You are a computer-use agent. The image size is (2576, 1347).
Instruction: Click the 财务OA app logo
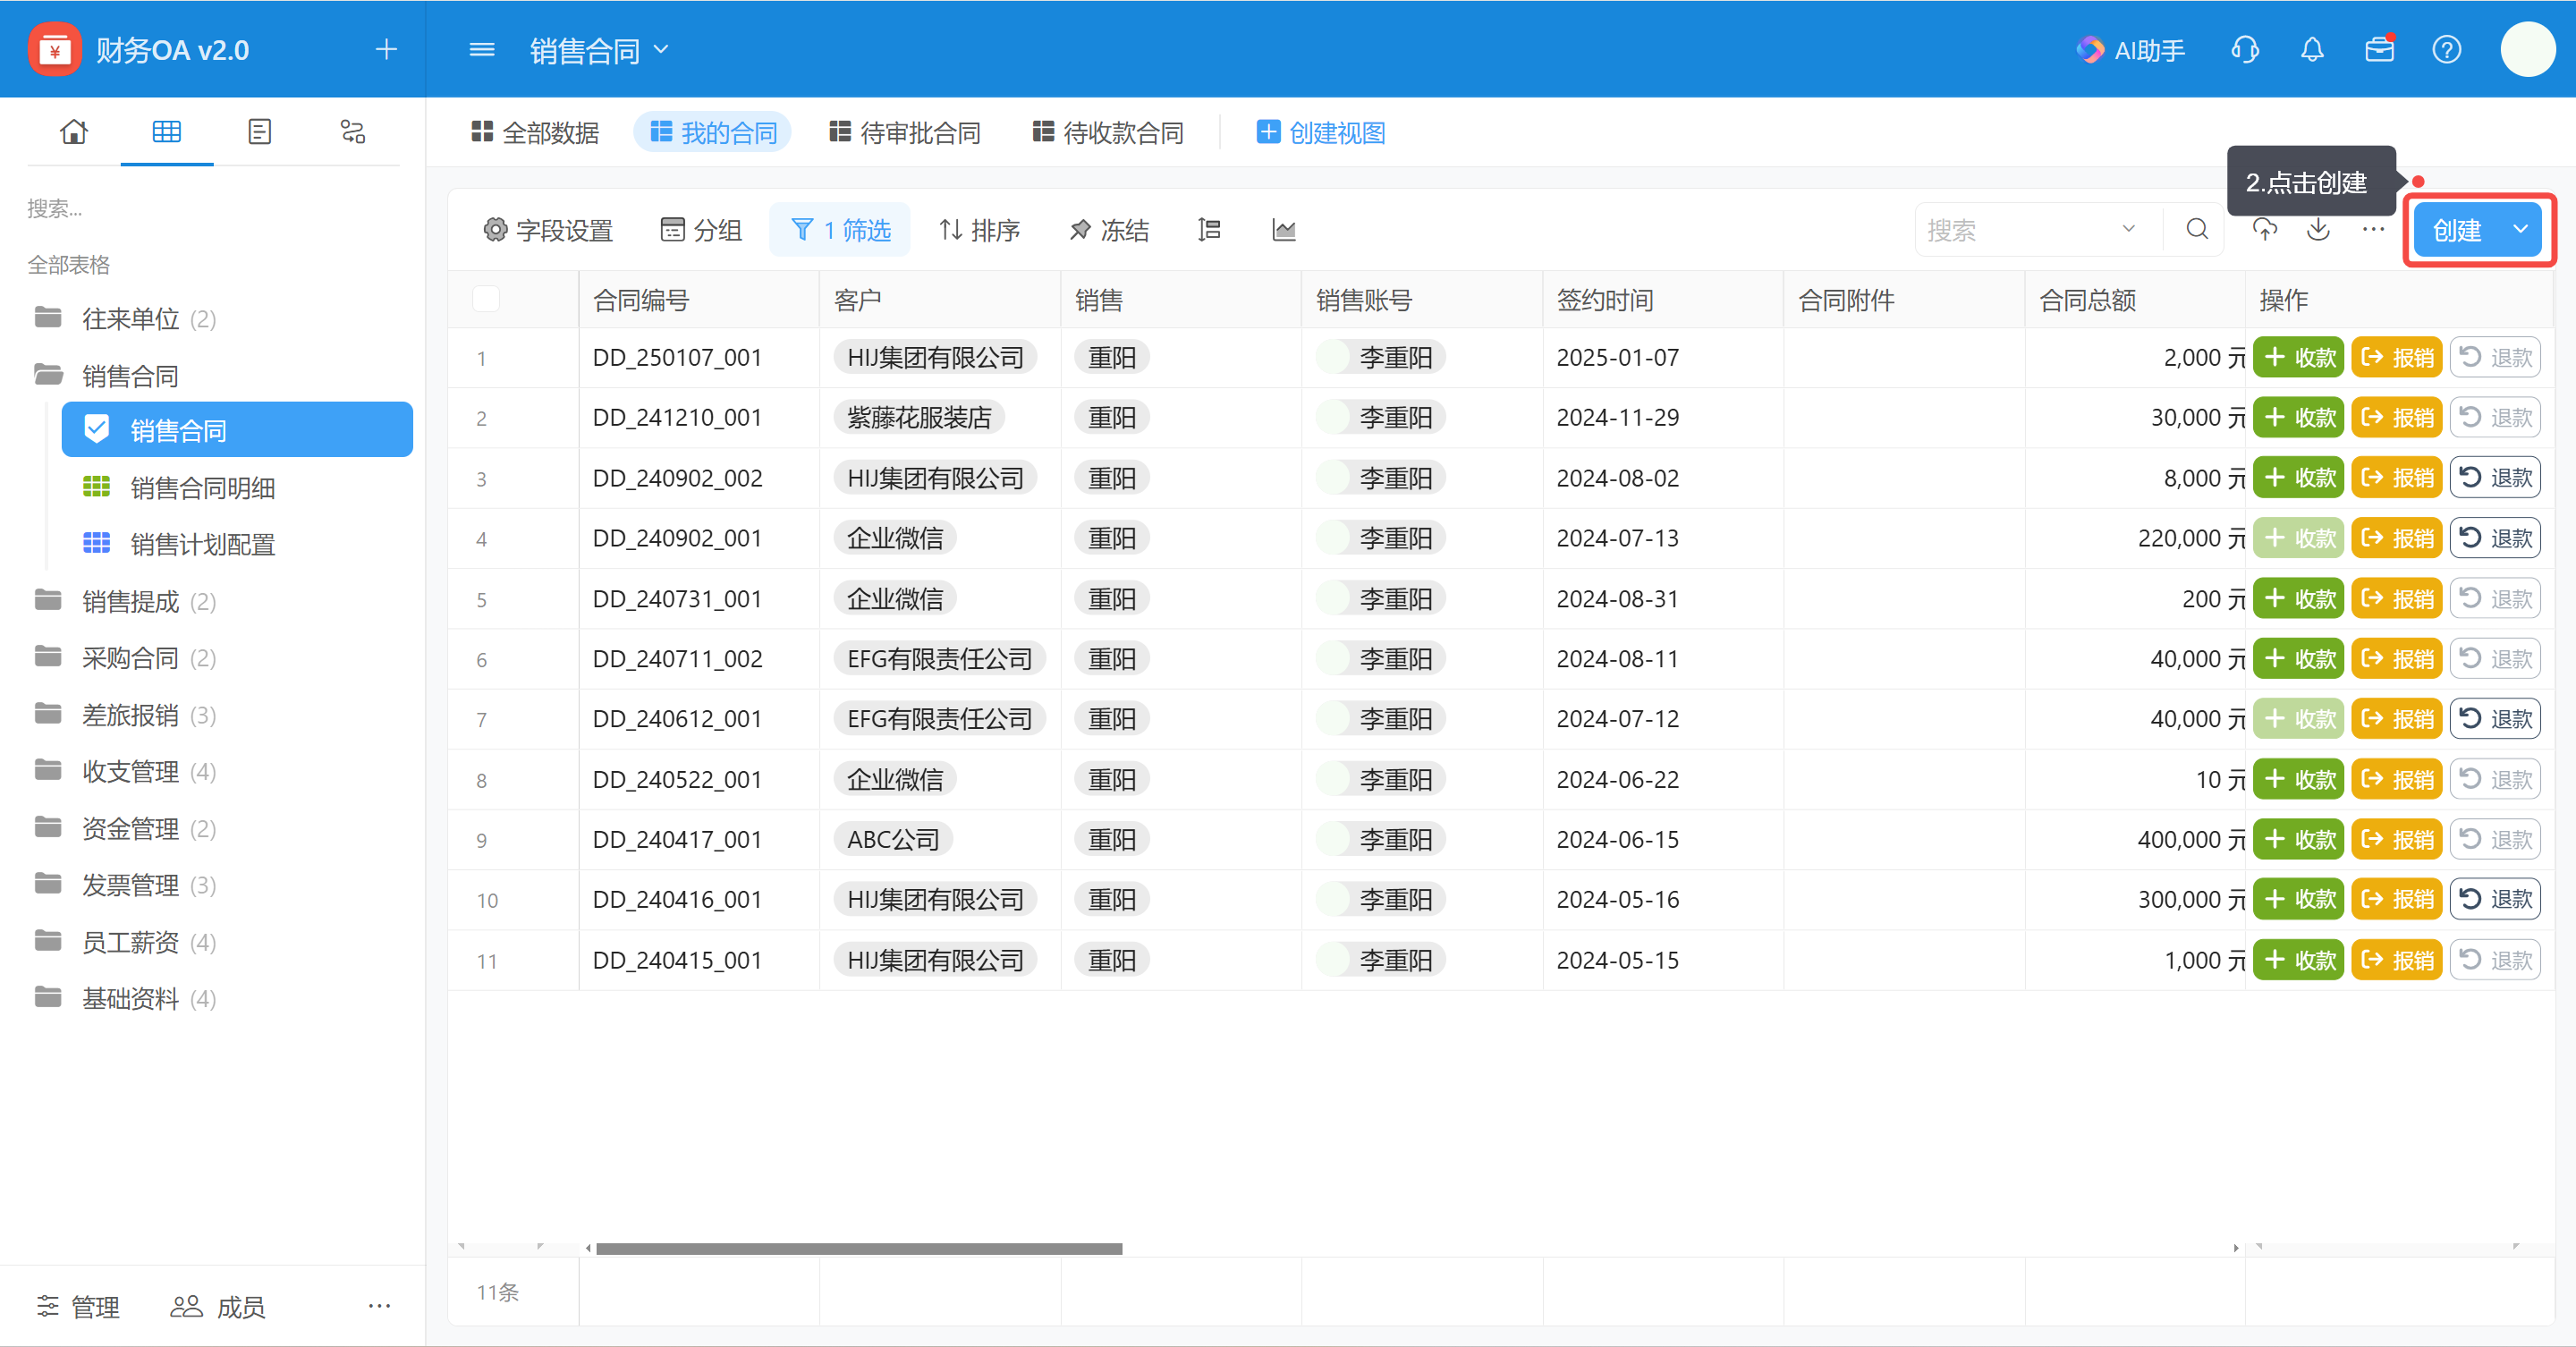click(x=55, y=49)
